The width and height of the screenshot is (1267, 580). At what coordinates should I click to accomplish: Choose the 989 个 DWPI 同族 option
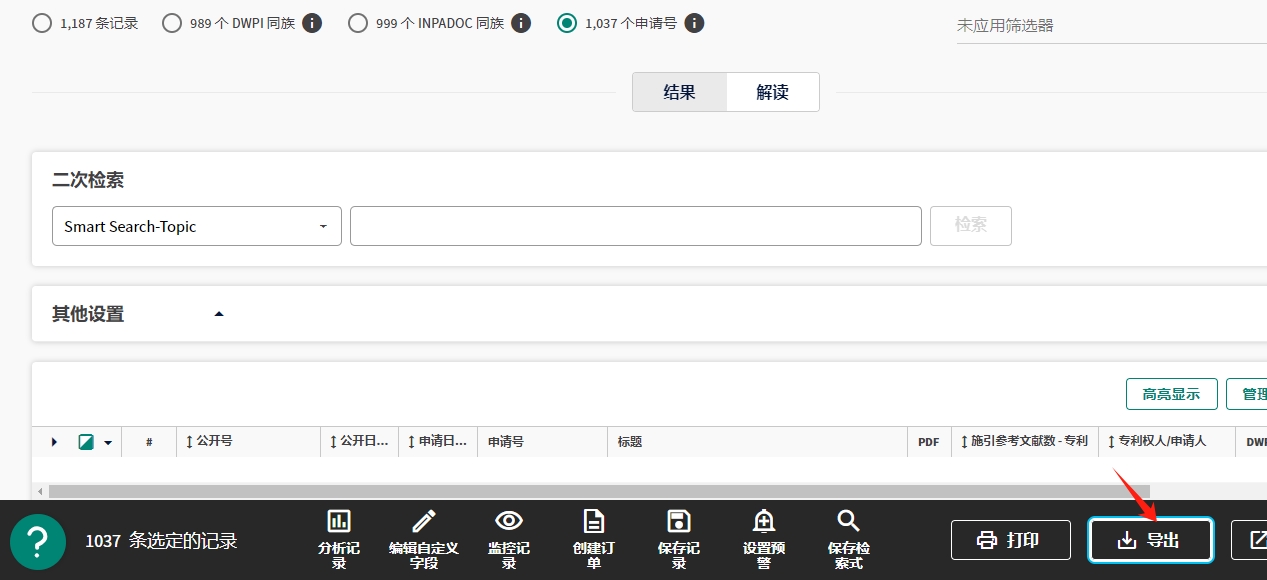click(172, 23)
